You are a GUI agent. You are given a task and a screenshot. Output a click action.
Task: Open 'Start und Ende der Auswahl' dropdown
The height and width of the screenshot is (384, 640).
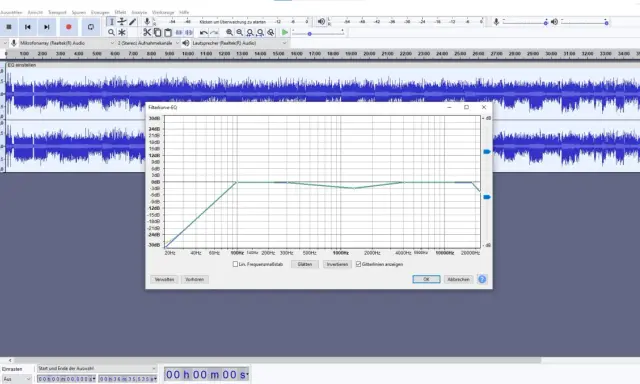click(x=97, y=368)
